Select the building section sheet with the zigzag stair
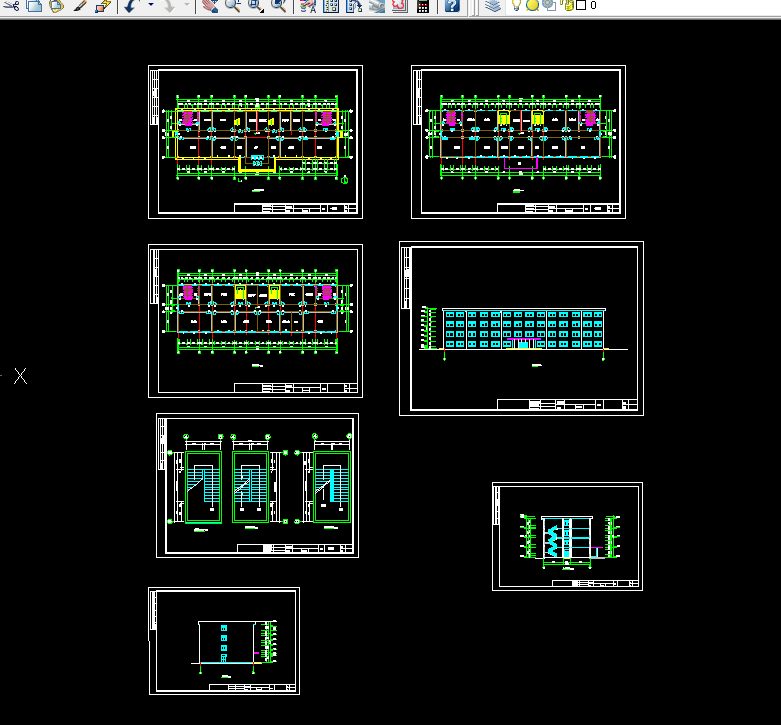Image resolution: width=781 pixels, height=725 pixels. click(x=567, y=537)
